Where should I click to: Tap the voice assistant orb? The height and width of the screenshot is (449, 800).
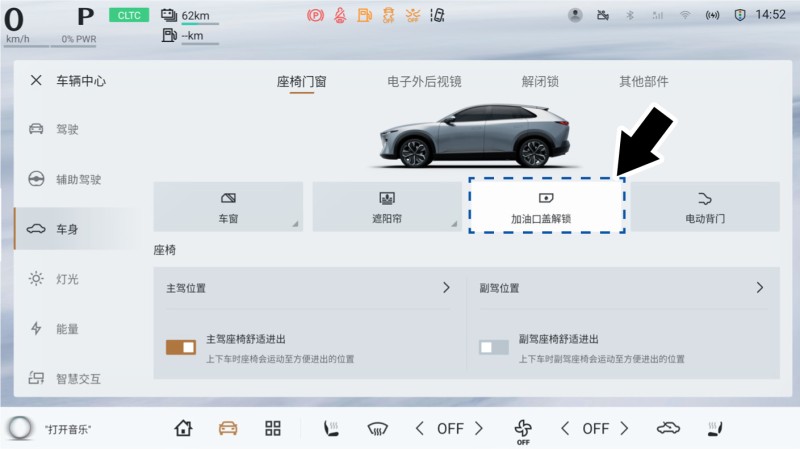point(19,428)
